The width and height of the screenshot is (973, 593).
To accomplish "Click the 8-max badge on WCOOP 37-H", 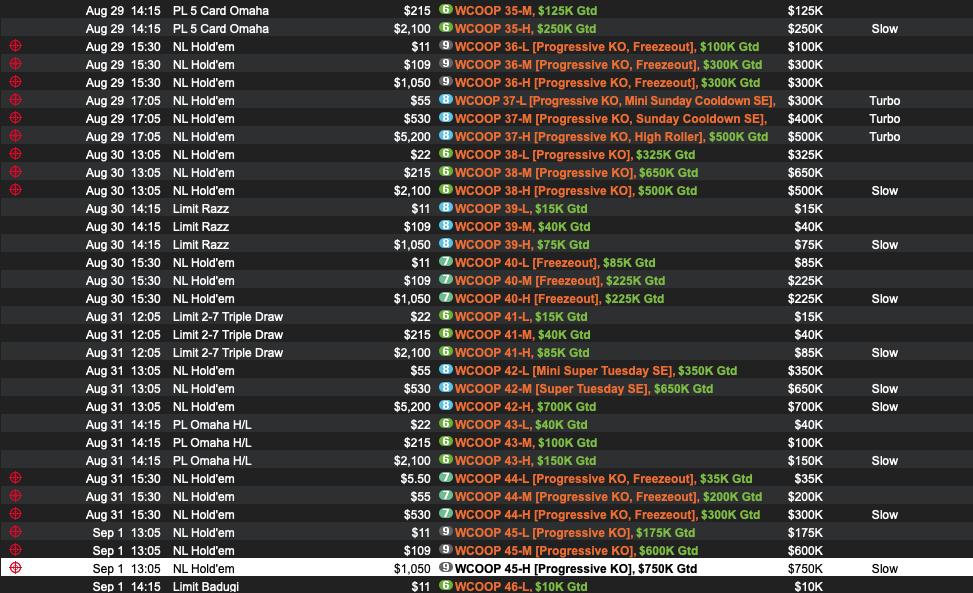I will click(446, 135).
